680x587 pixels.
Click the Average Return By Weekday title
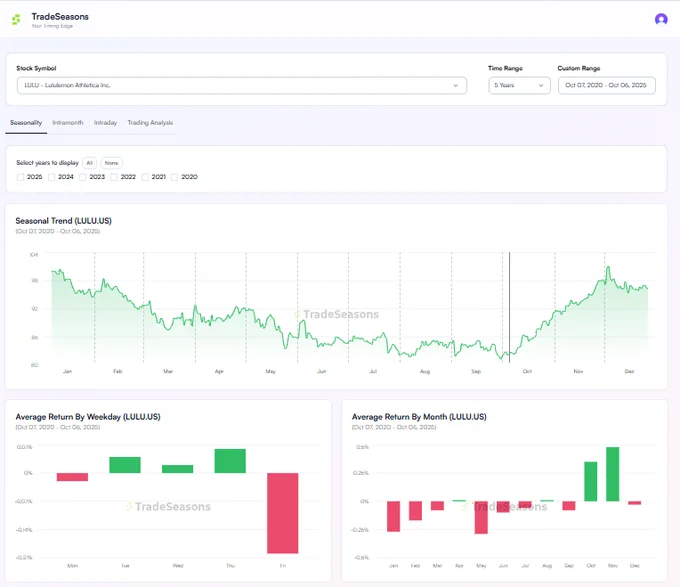coord(88,417)
